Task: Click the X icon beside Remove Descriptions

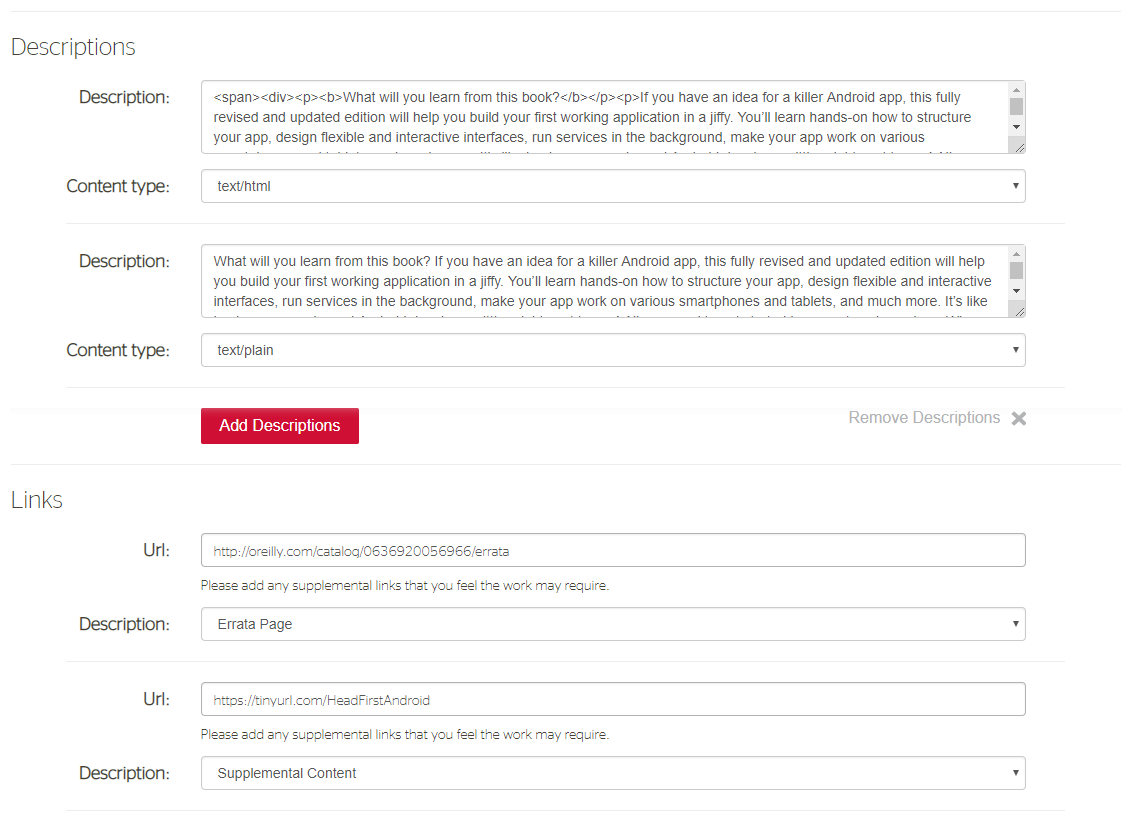Action: tap(1019, 419)
